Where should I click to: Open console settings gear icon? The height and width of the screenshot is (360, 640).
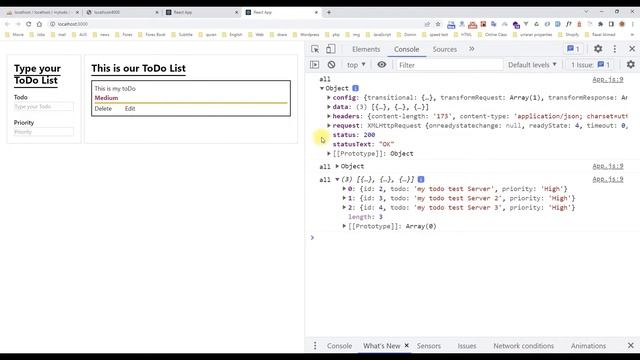(631, 64)
